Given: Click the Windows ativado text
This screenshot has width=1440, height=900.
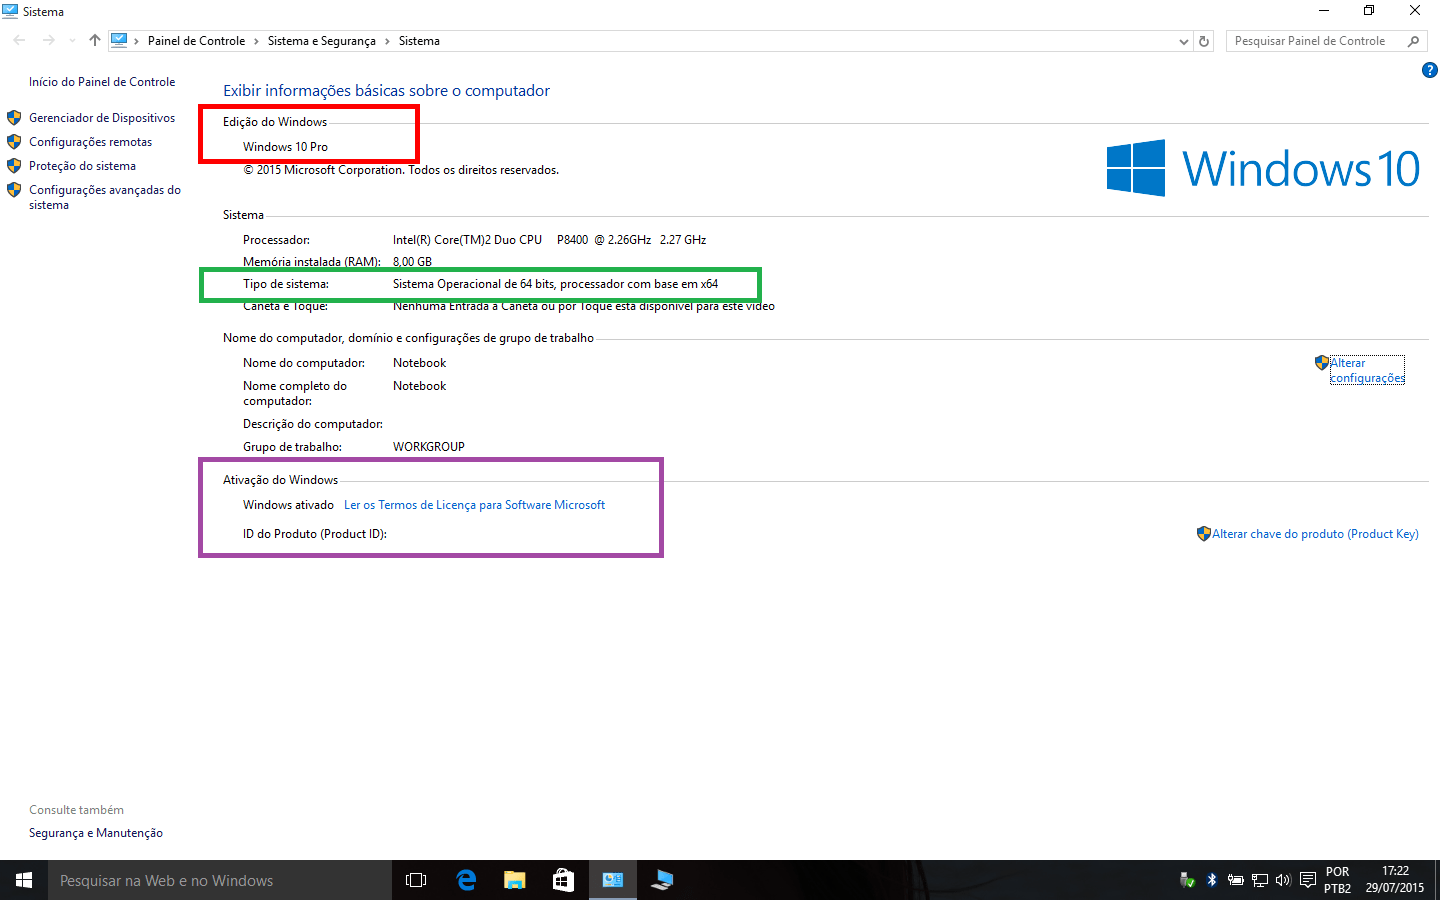Looking at the screenshot, I should pos(288,505).
